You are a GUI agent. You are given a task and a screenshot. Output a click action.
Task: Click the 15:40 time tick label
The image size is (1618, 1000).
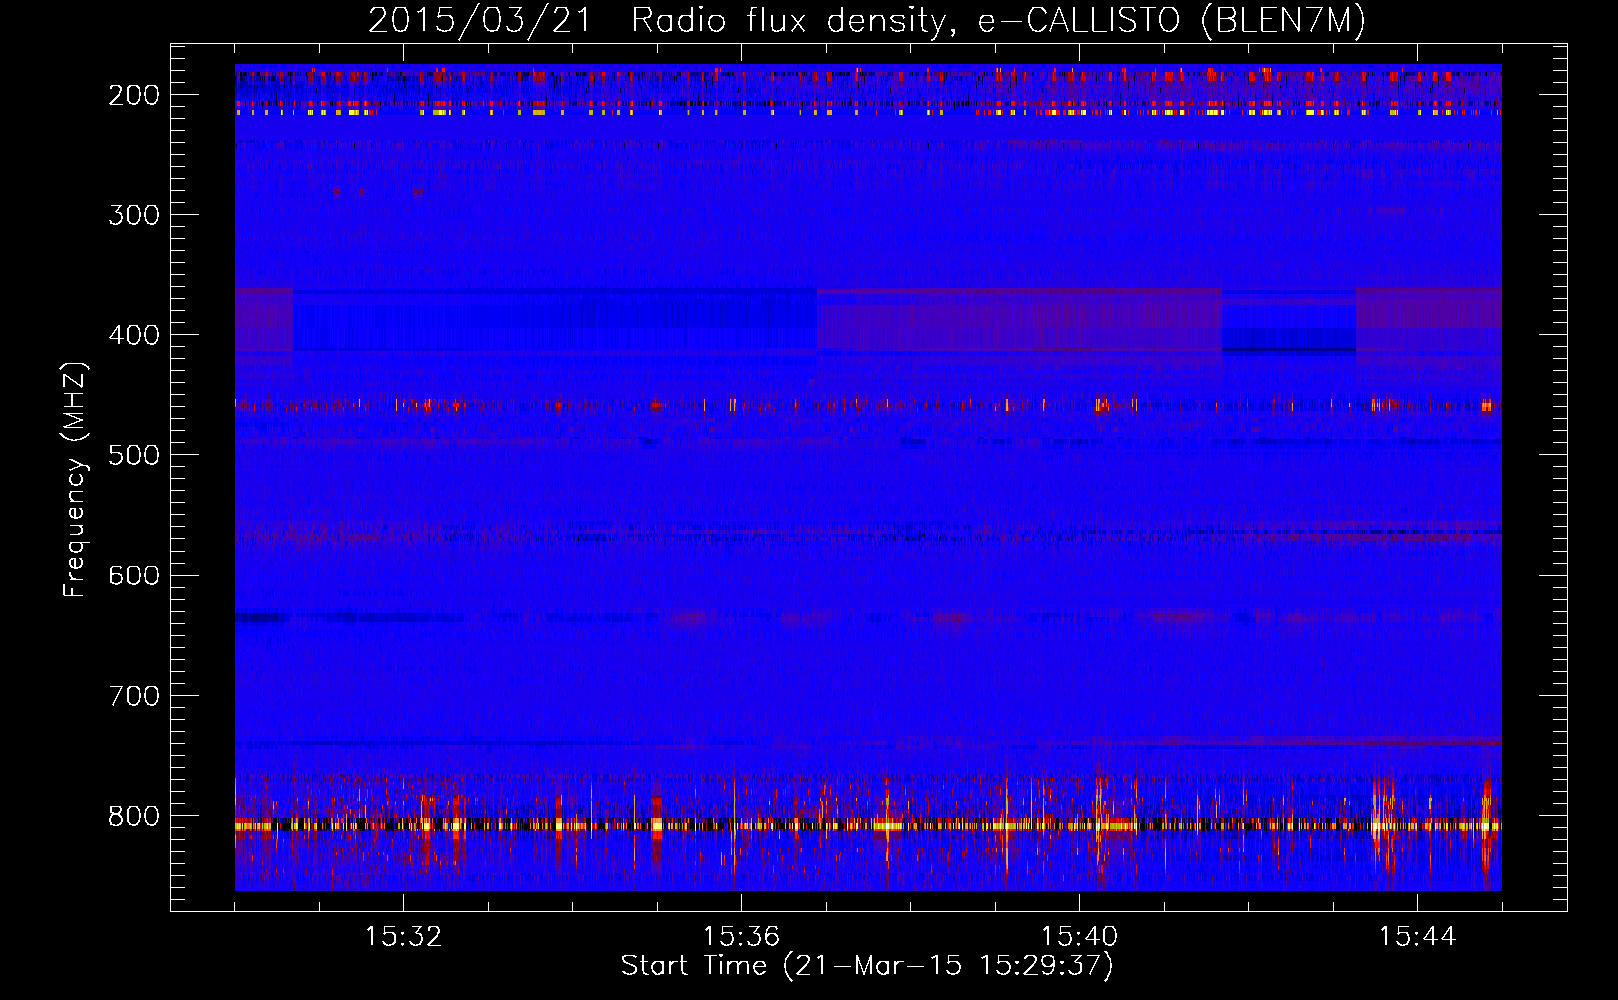click(1079, 937)
